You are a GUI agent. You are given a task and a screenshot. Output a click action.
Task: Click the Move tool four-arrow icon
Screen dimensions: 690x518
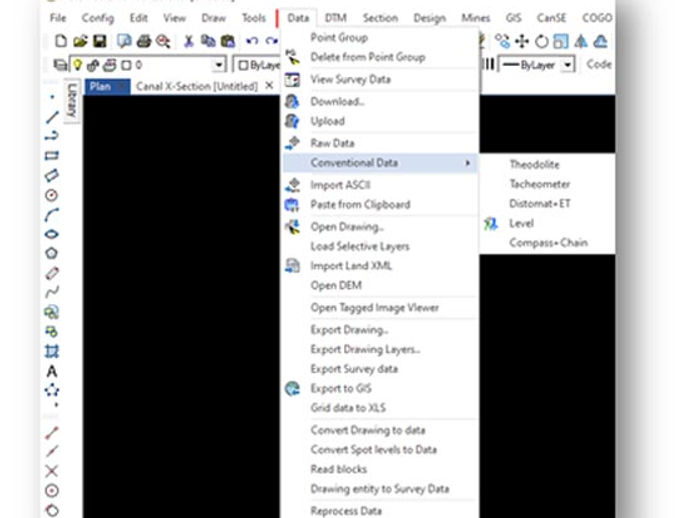tap(522, 41)
